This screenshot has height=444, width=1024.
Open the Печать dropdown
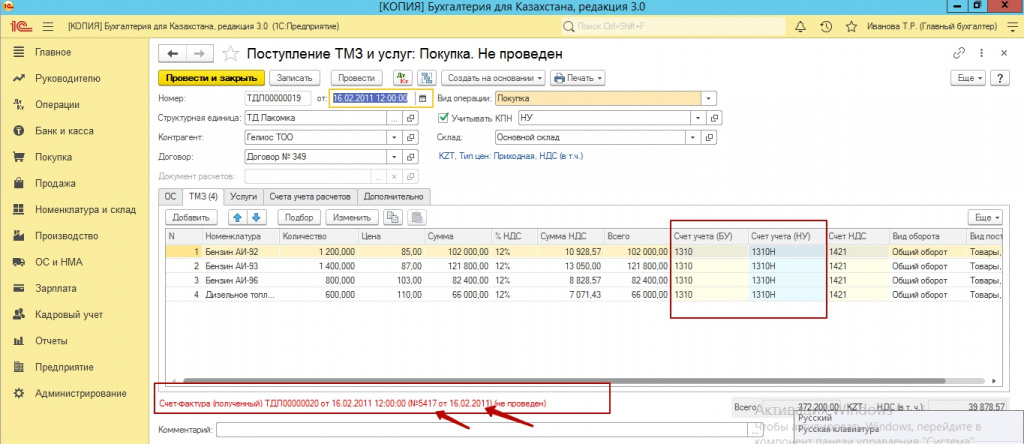tap(578, 78)
